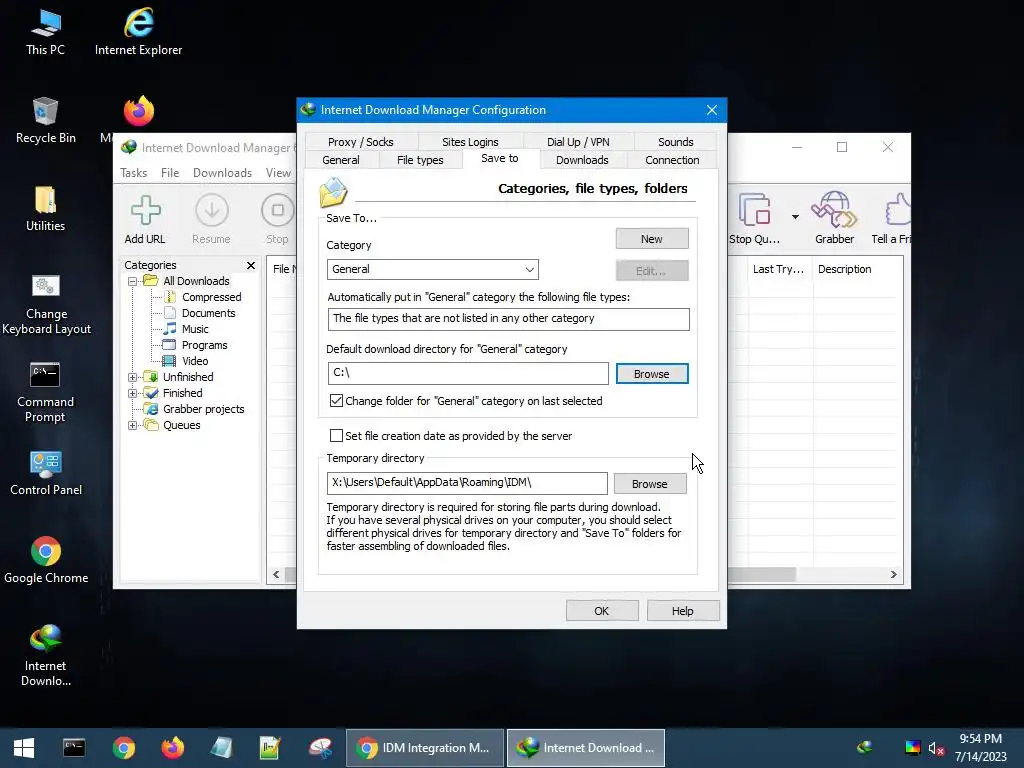1024x768 pixels.
Task: Open Command Prompt taskbar icon
Action: point(74,748)
